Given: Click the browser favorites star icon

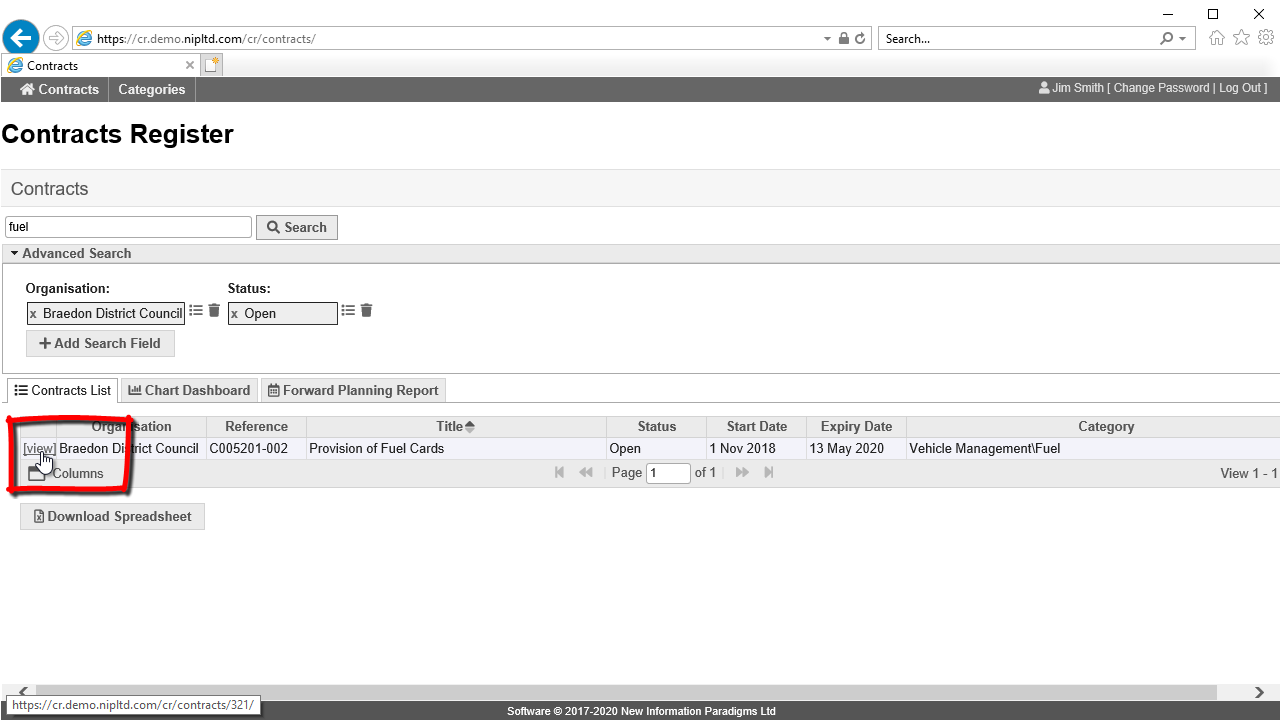Looking at the screenshot, I should coord(1241,38).
